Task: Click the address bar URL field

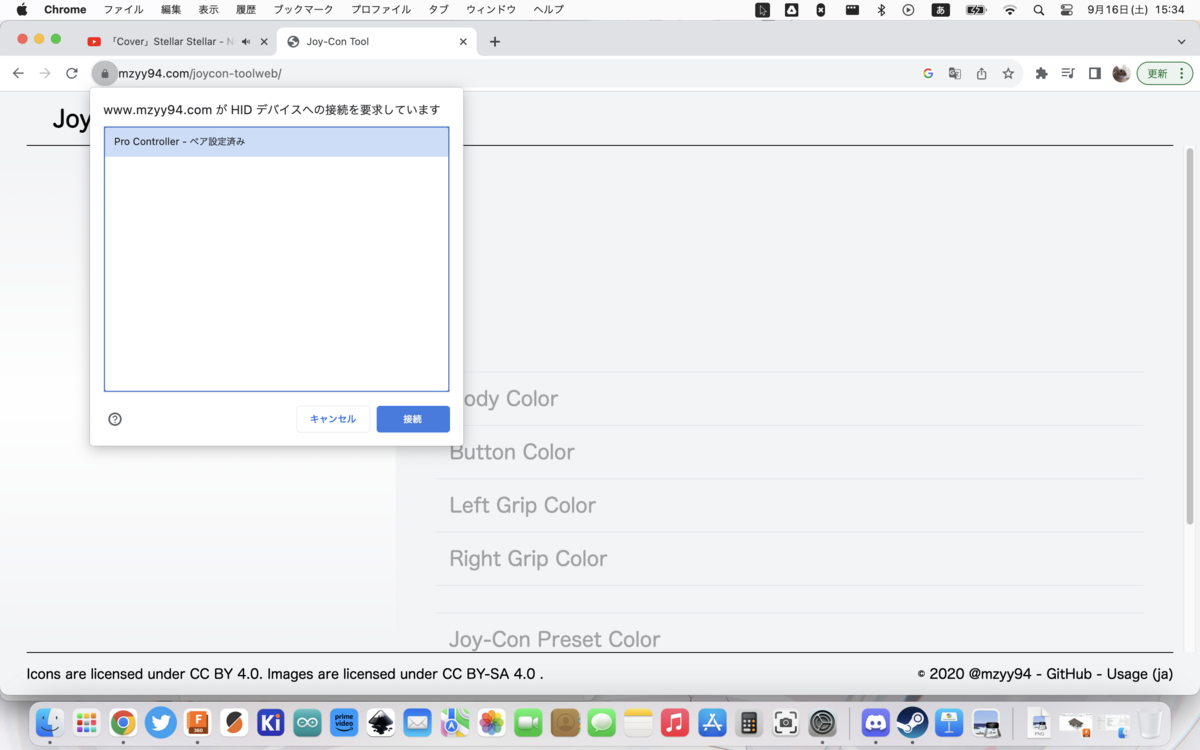Action: click(x=510, y=74)
